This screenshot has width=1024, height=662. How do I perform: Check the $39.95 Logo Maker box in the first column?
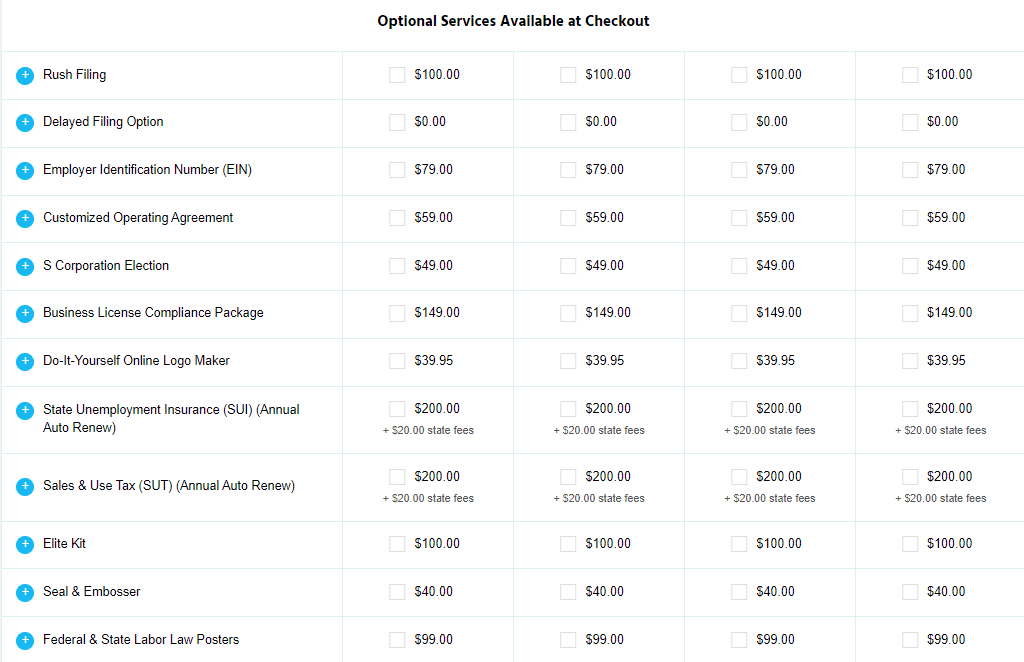coord(397,361)
